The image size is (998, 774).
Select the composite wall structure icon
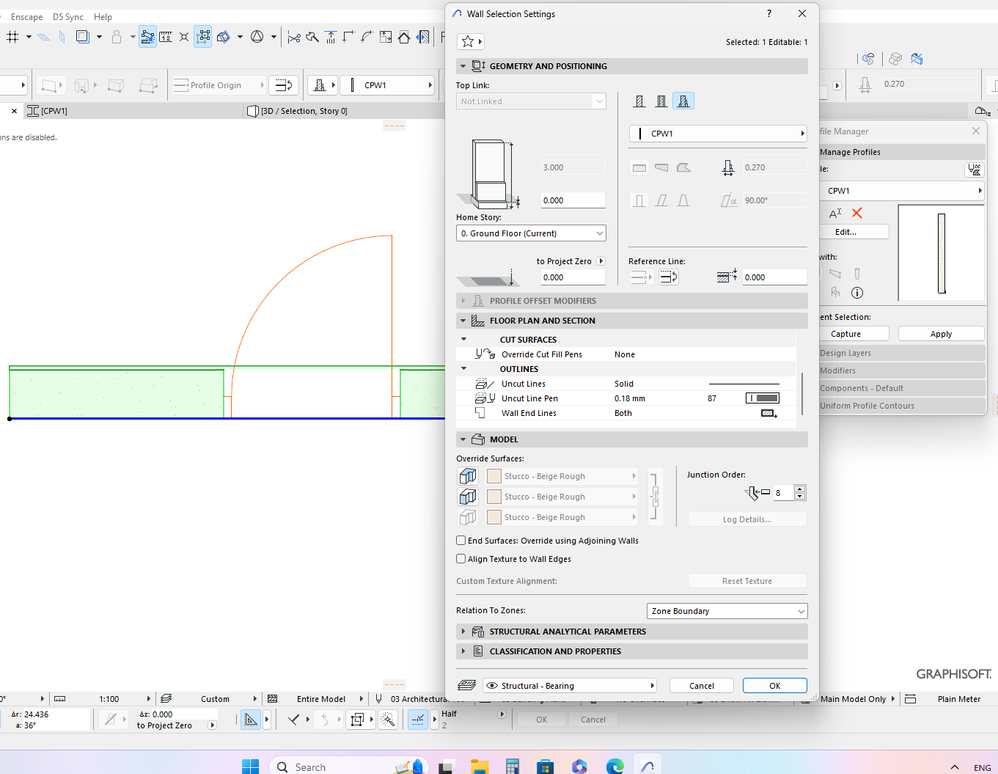(661, 101)
